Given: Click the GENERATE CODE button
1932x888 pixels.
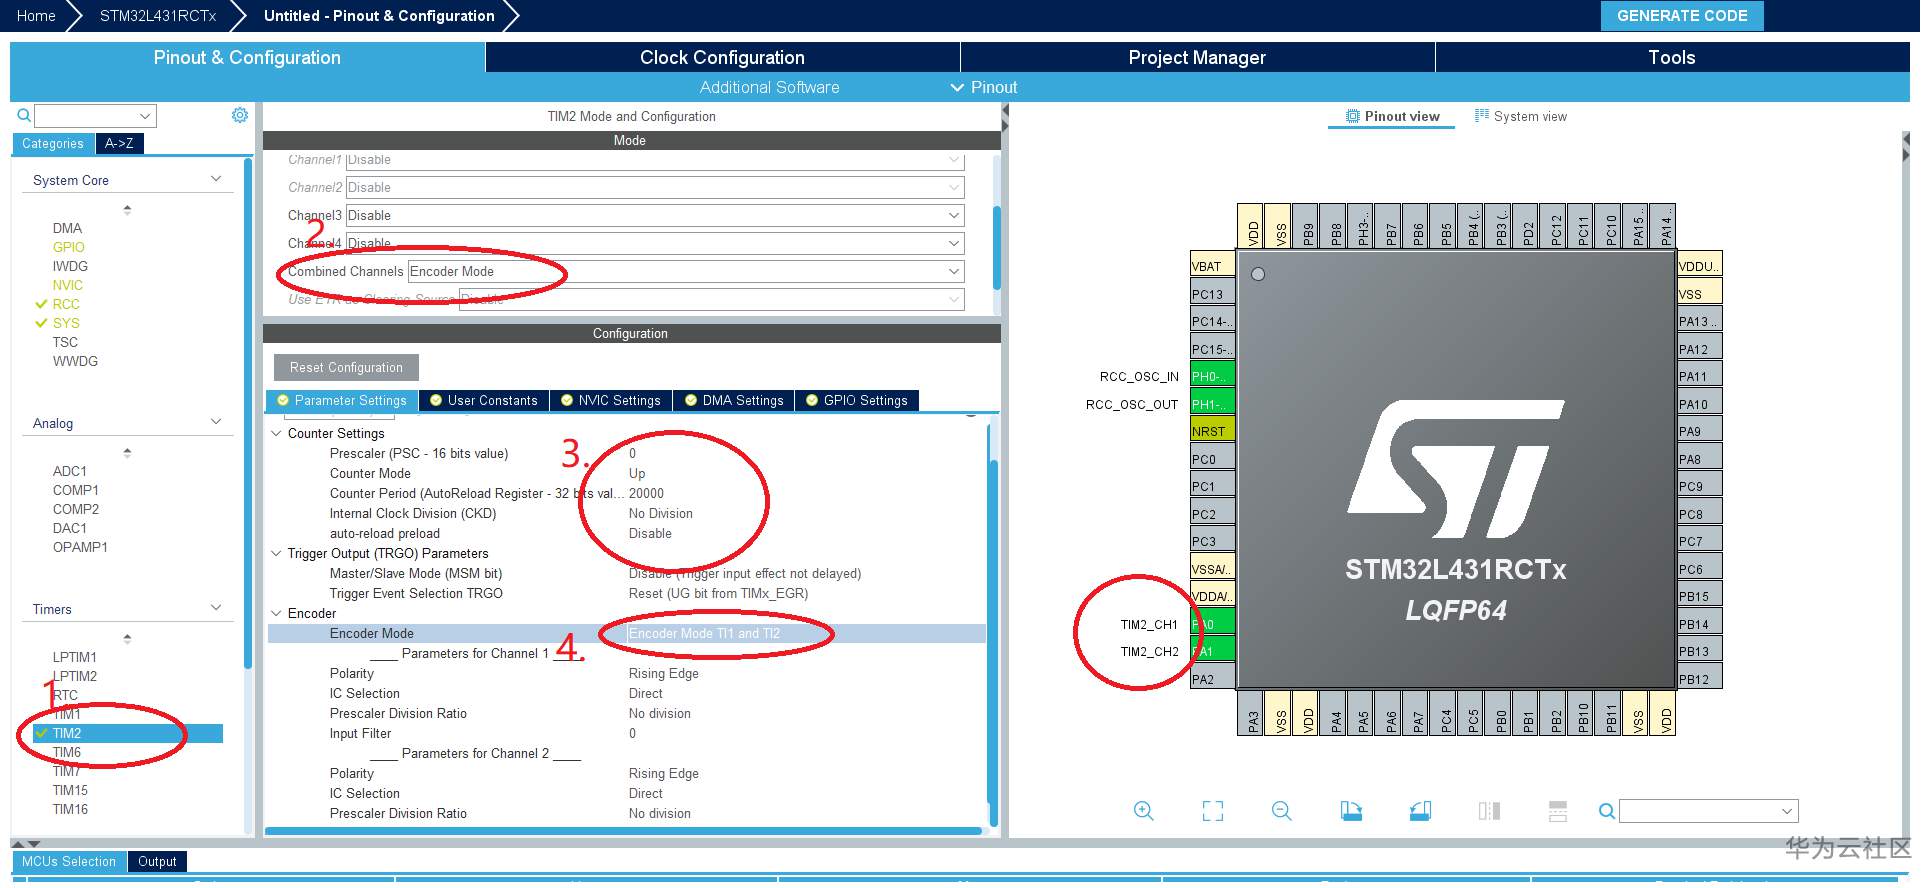Looking at the screenshot, I should pos(1682,16).
